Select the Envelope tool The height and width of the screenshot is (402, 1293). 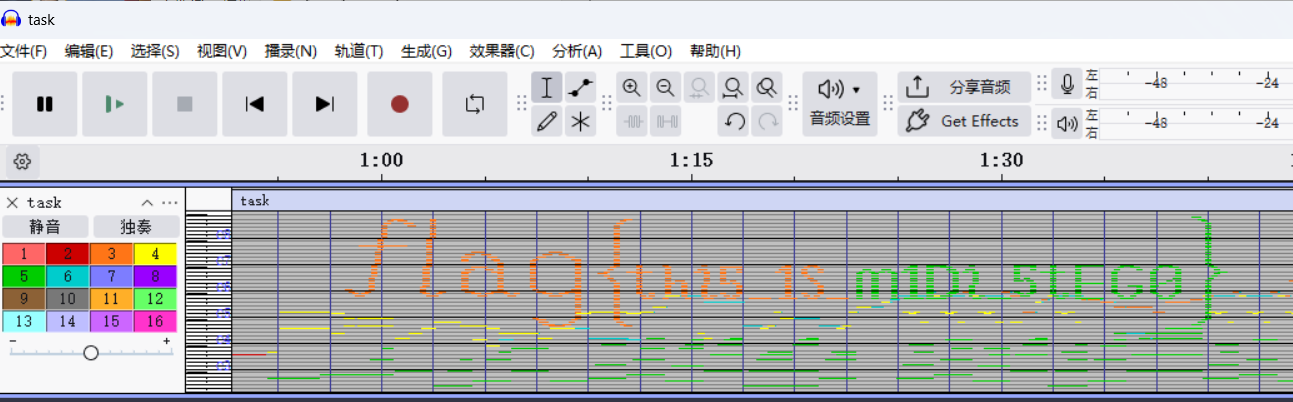(580, 88)
